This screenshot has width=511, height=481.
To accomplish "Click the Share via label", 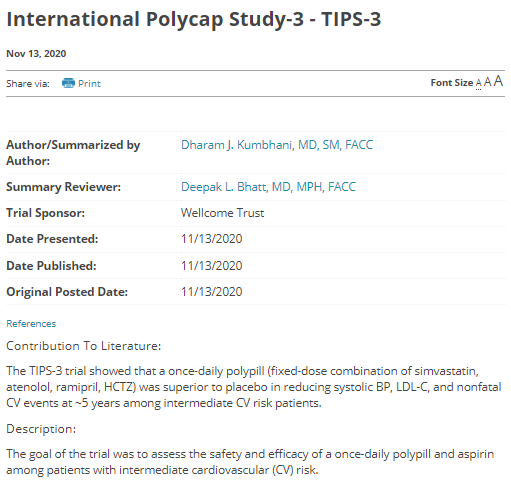I will point(28,84).
